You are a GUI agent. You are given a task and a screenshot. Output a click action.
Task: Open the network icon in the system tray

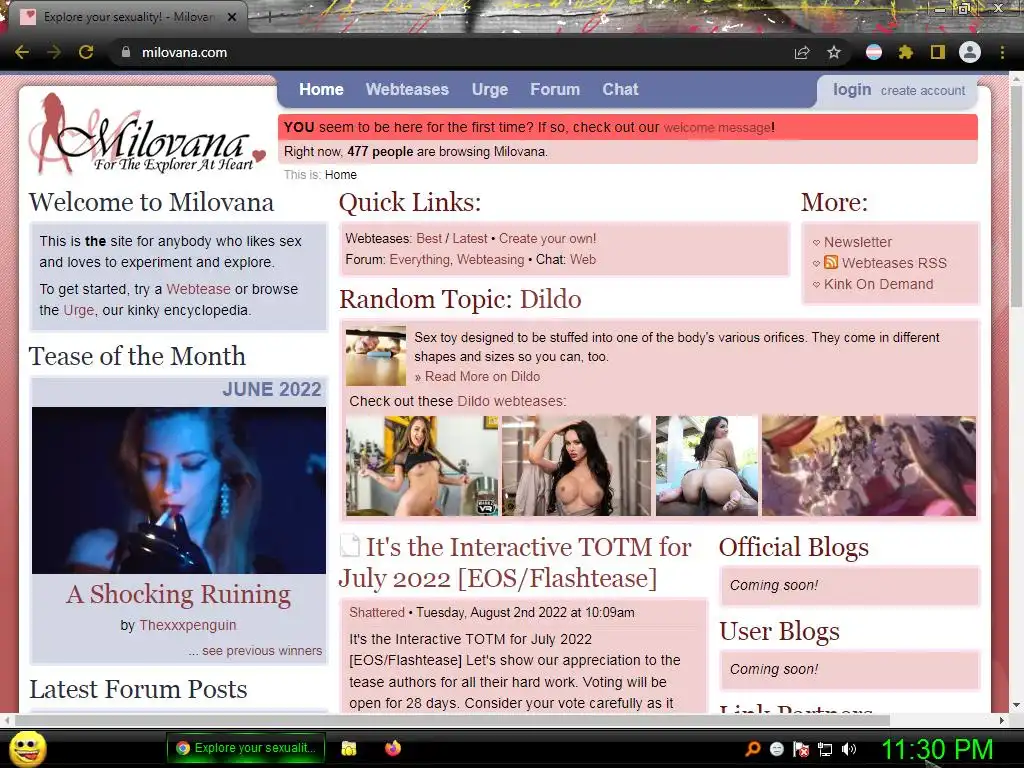(825, 749)
